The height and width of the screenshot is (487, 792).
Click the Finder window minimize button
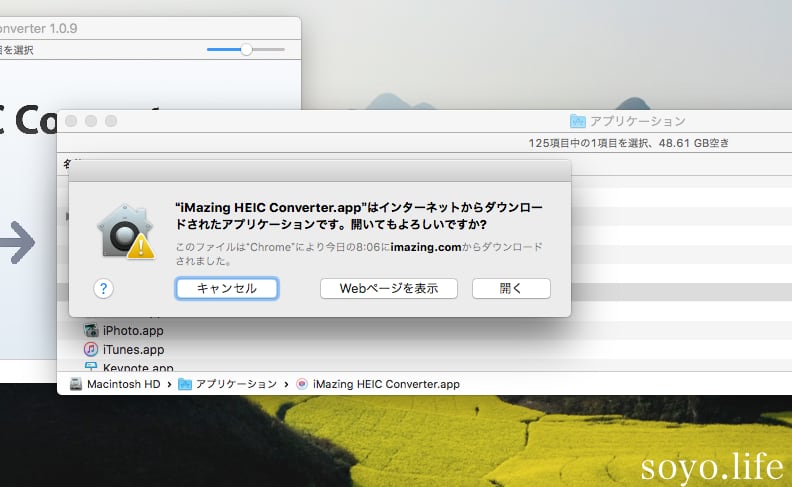click(x=91, y=121)
